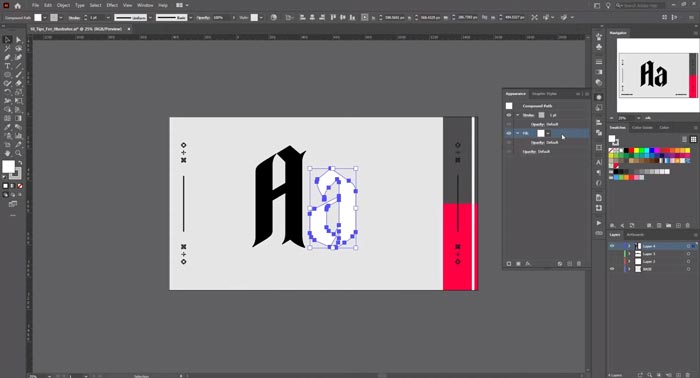Switch Swatches panel to thumbnail view
The width and height of the screenshot is (700, 378).
(693, 139)
